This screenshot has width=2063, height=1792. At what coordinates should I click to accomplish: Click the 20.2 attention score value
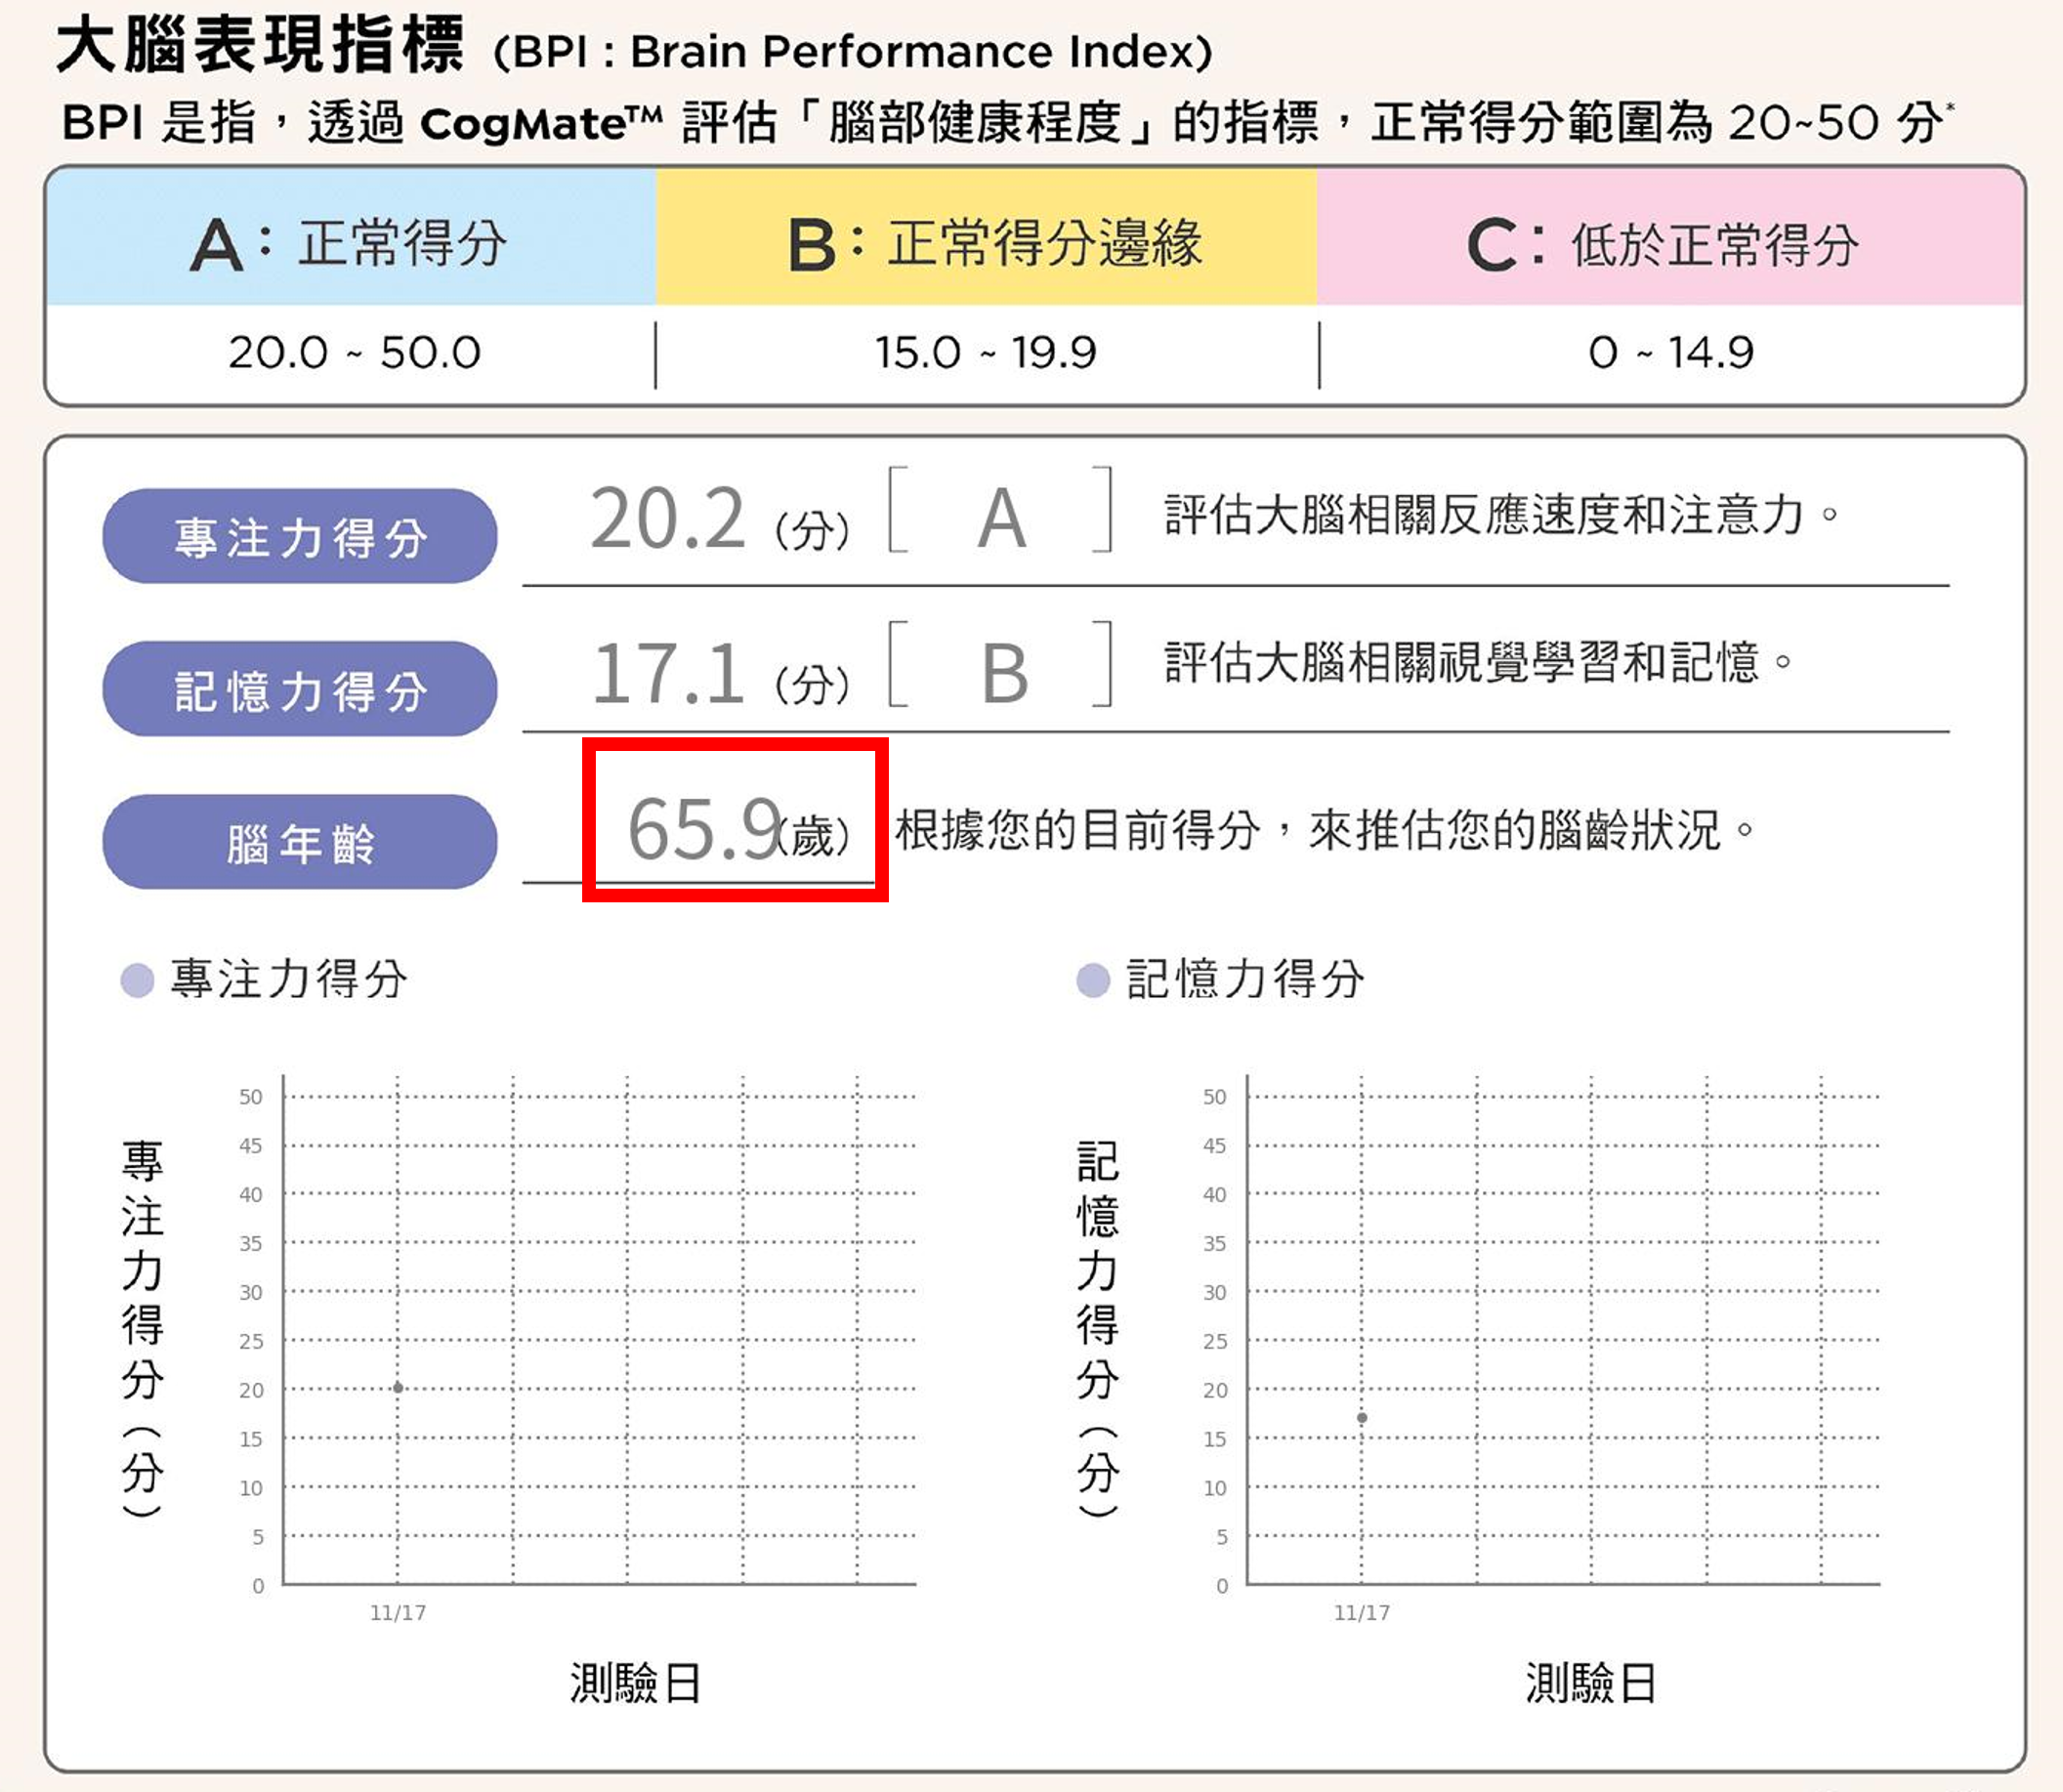click(x=668, y=518)
